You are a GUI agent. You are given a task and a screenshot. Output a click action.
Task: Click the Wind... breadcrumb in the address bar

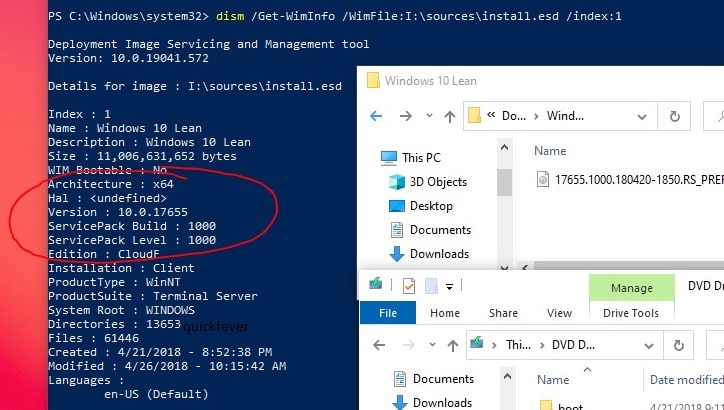(565, 116)
